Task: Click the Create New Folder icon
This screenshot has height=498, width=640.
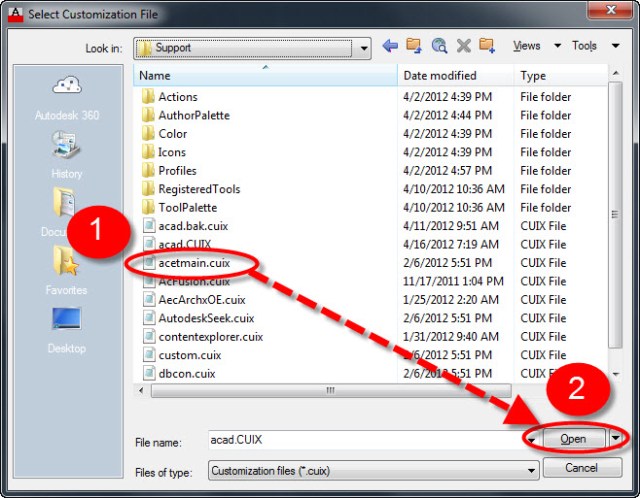Action: click(487, 46)
